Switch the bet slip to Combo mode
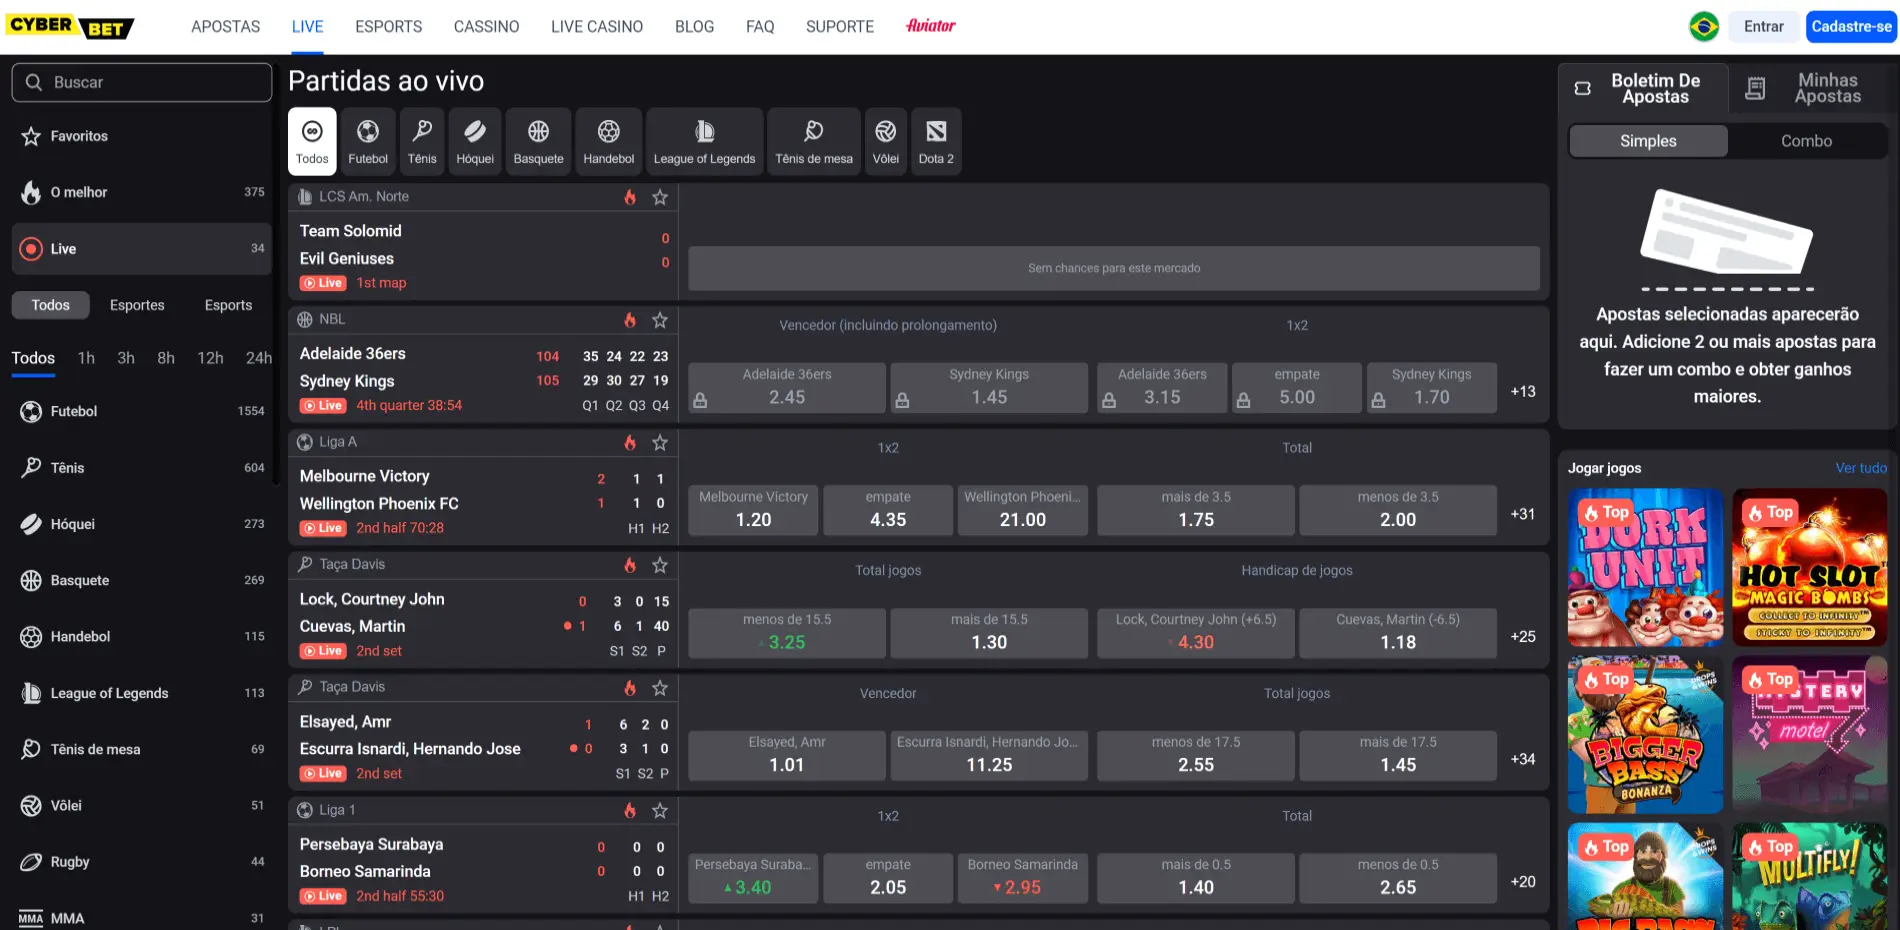 [x=1805, y=141]
